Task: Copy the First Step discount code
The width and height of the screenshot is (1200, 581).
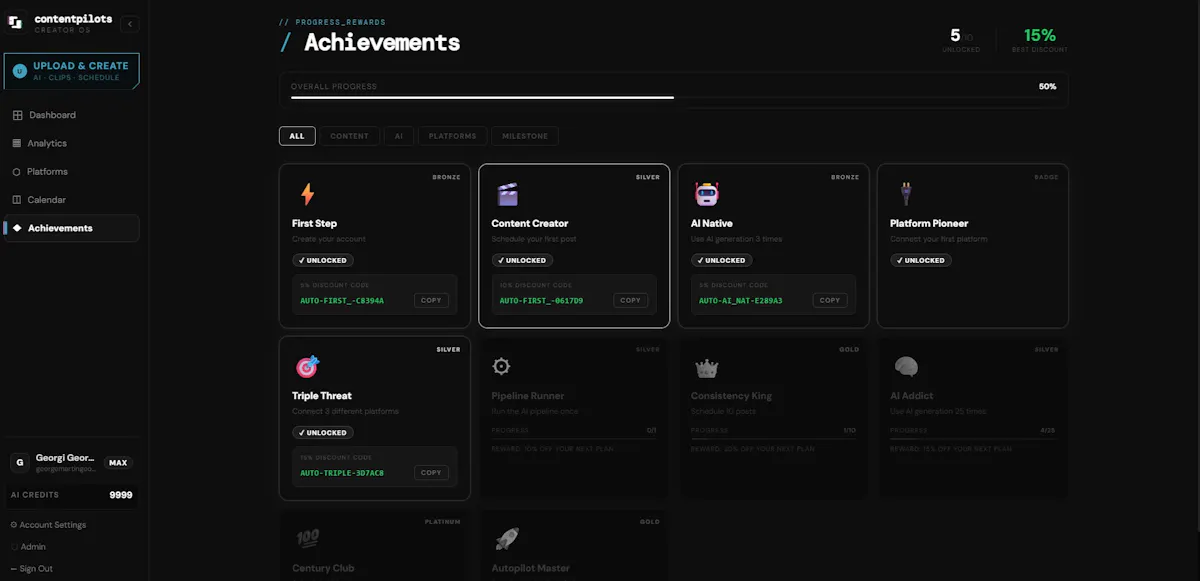Action: point(431,300)
